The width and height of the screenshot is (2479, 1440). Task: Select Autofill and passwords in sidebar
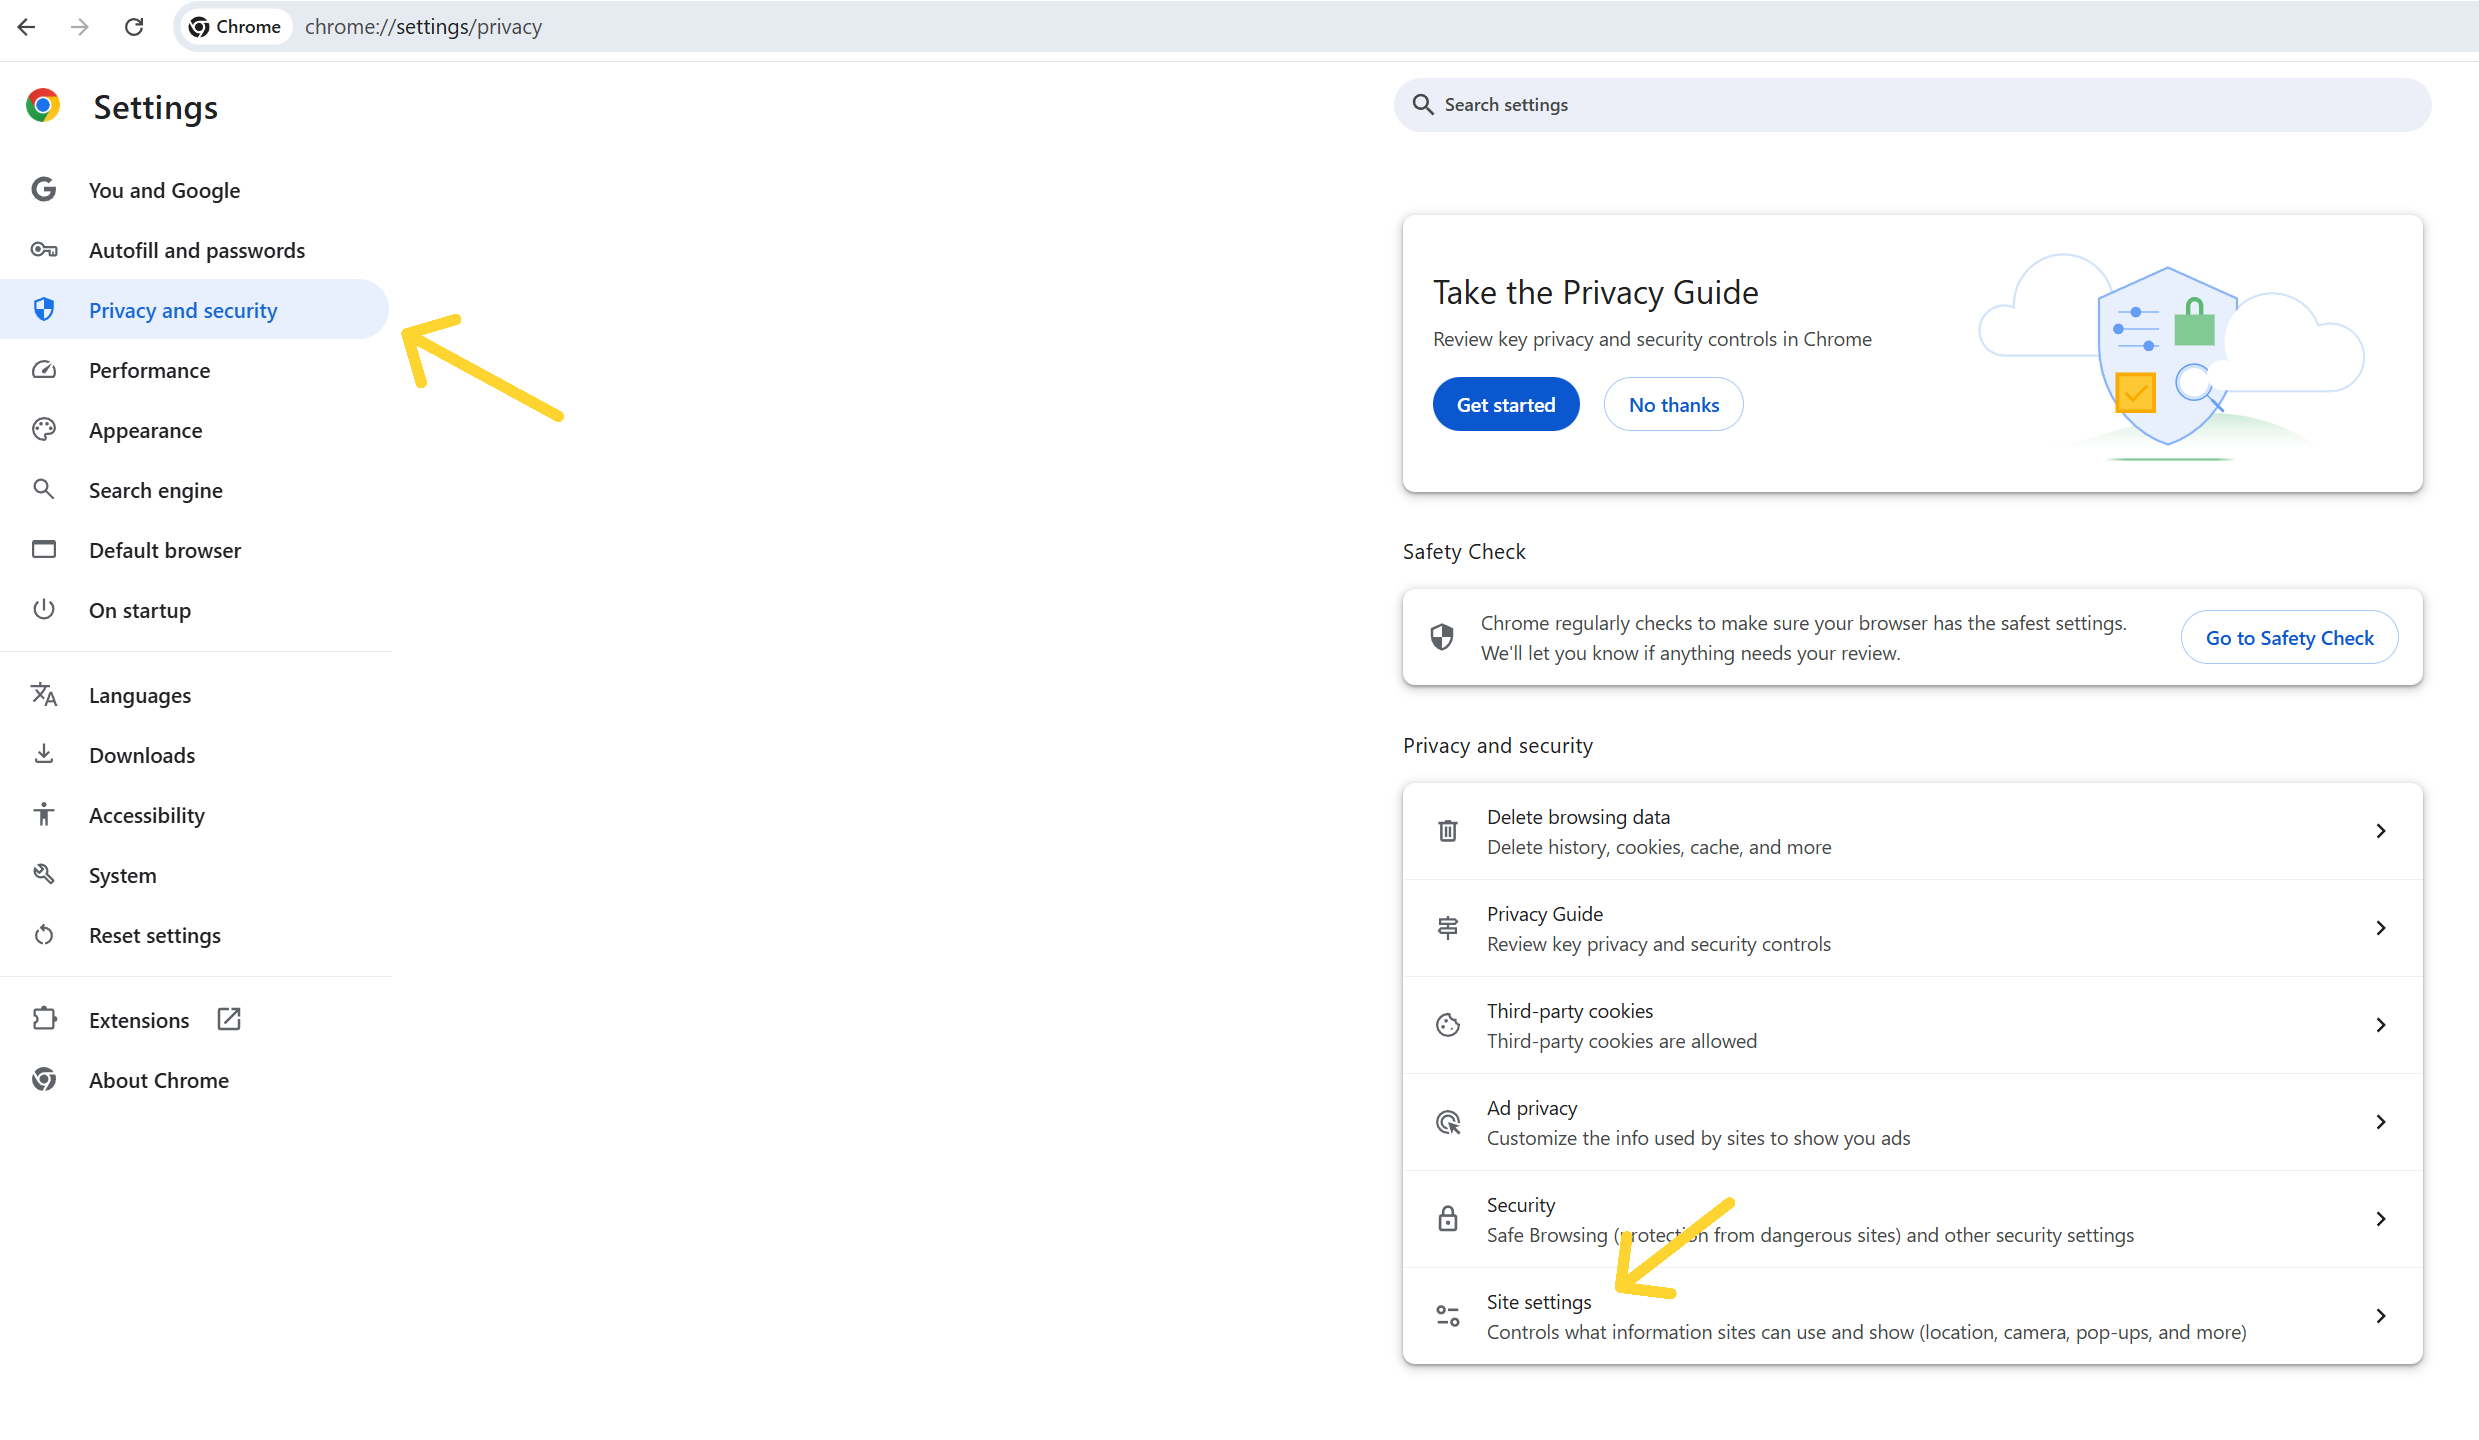pyautogui.click(x=196, y=250)
